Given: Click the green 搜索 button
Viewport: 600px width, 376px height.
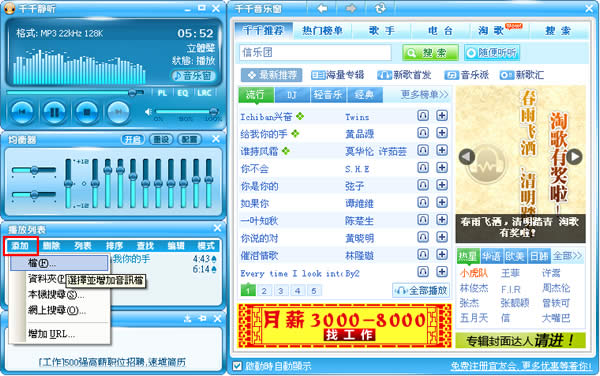Looking at the screenshot, I should (x=430, y=53).
